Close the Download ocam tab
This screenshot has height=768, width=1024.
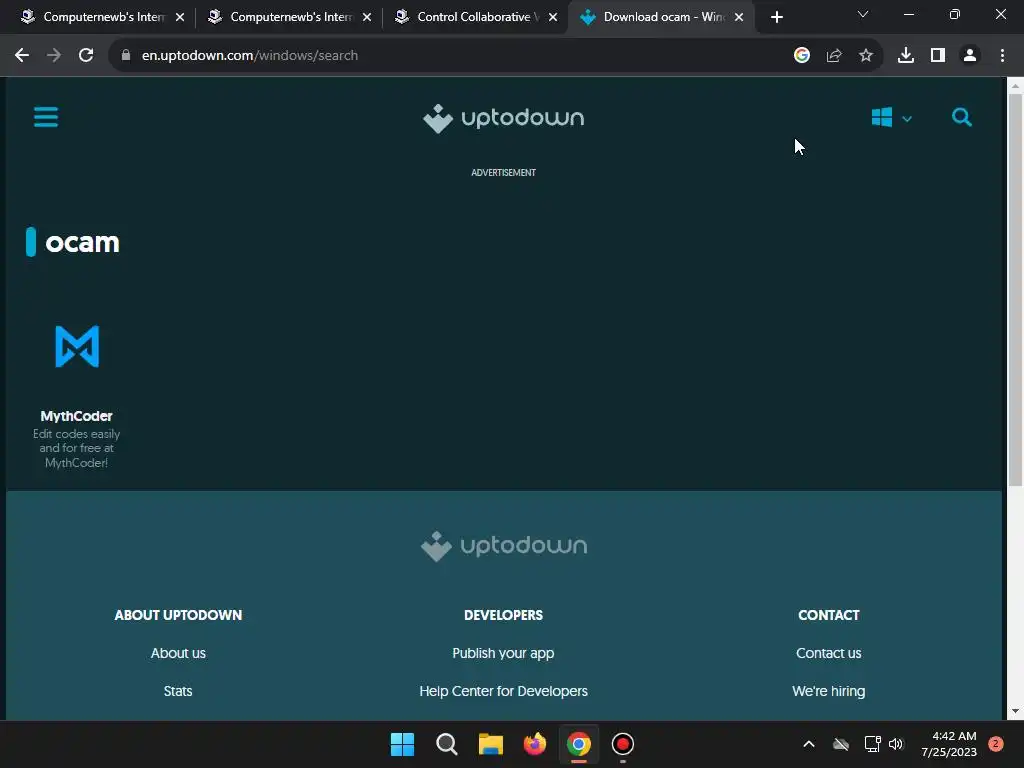point(739,17)
